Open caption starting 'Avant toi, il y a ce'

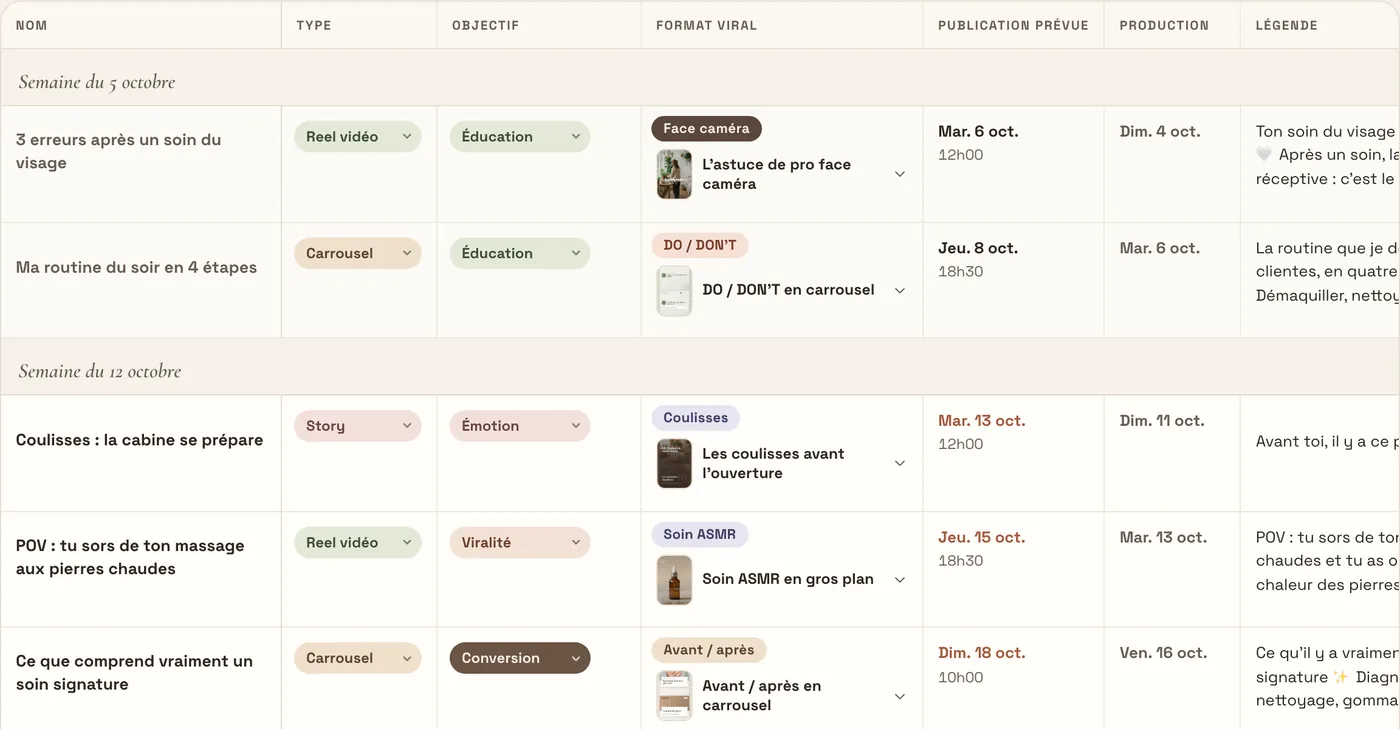point(1326,441)
